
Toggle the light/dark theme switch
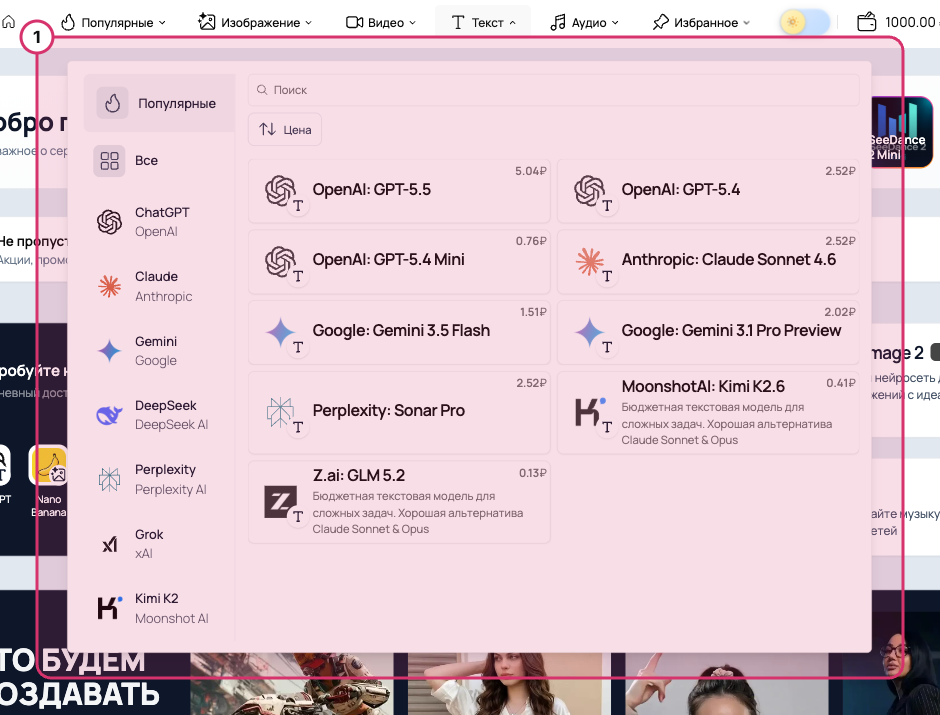(x=805, y=23)
